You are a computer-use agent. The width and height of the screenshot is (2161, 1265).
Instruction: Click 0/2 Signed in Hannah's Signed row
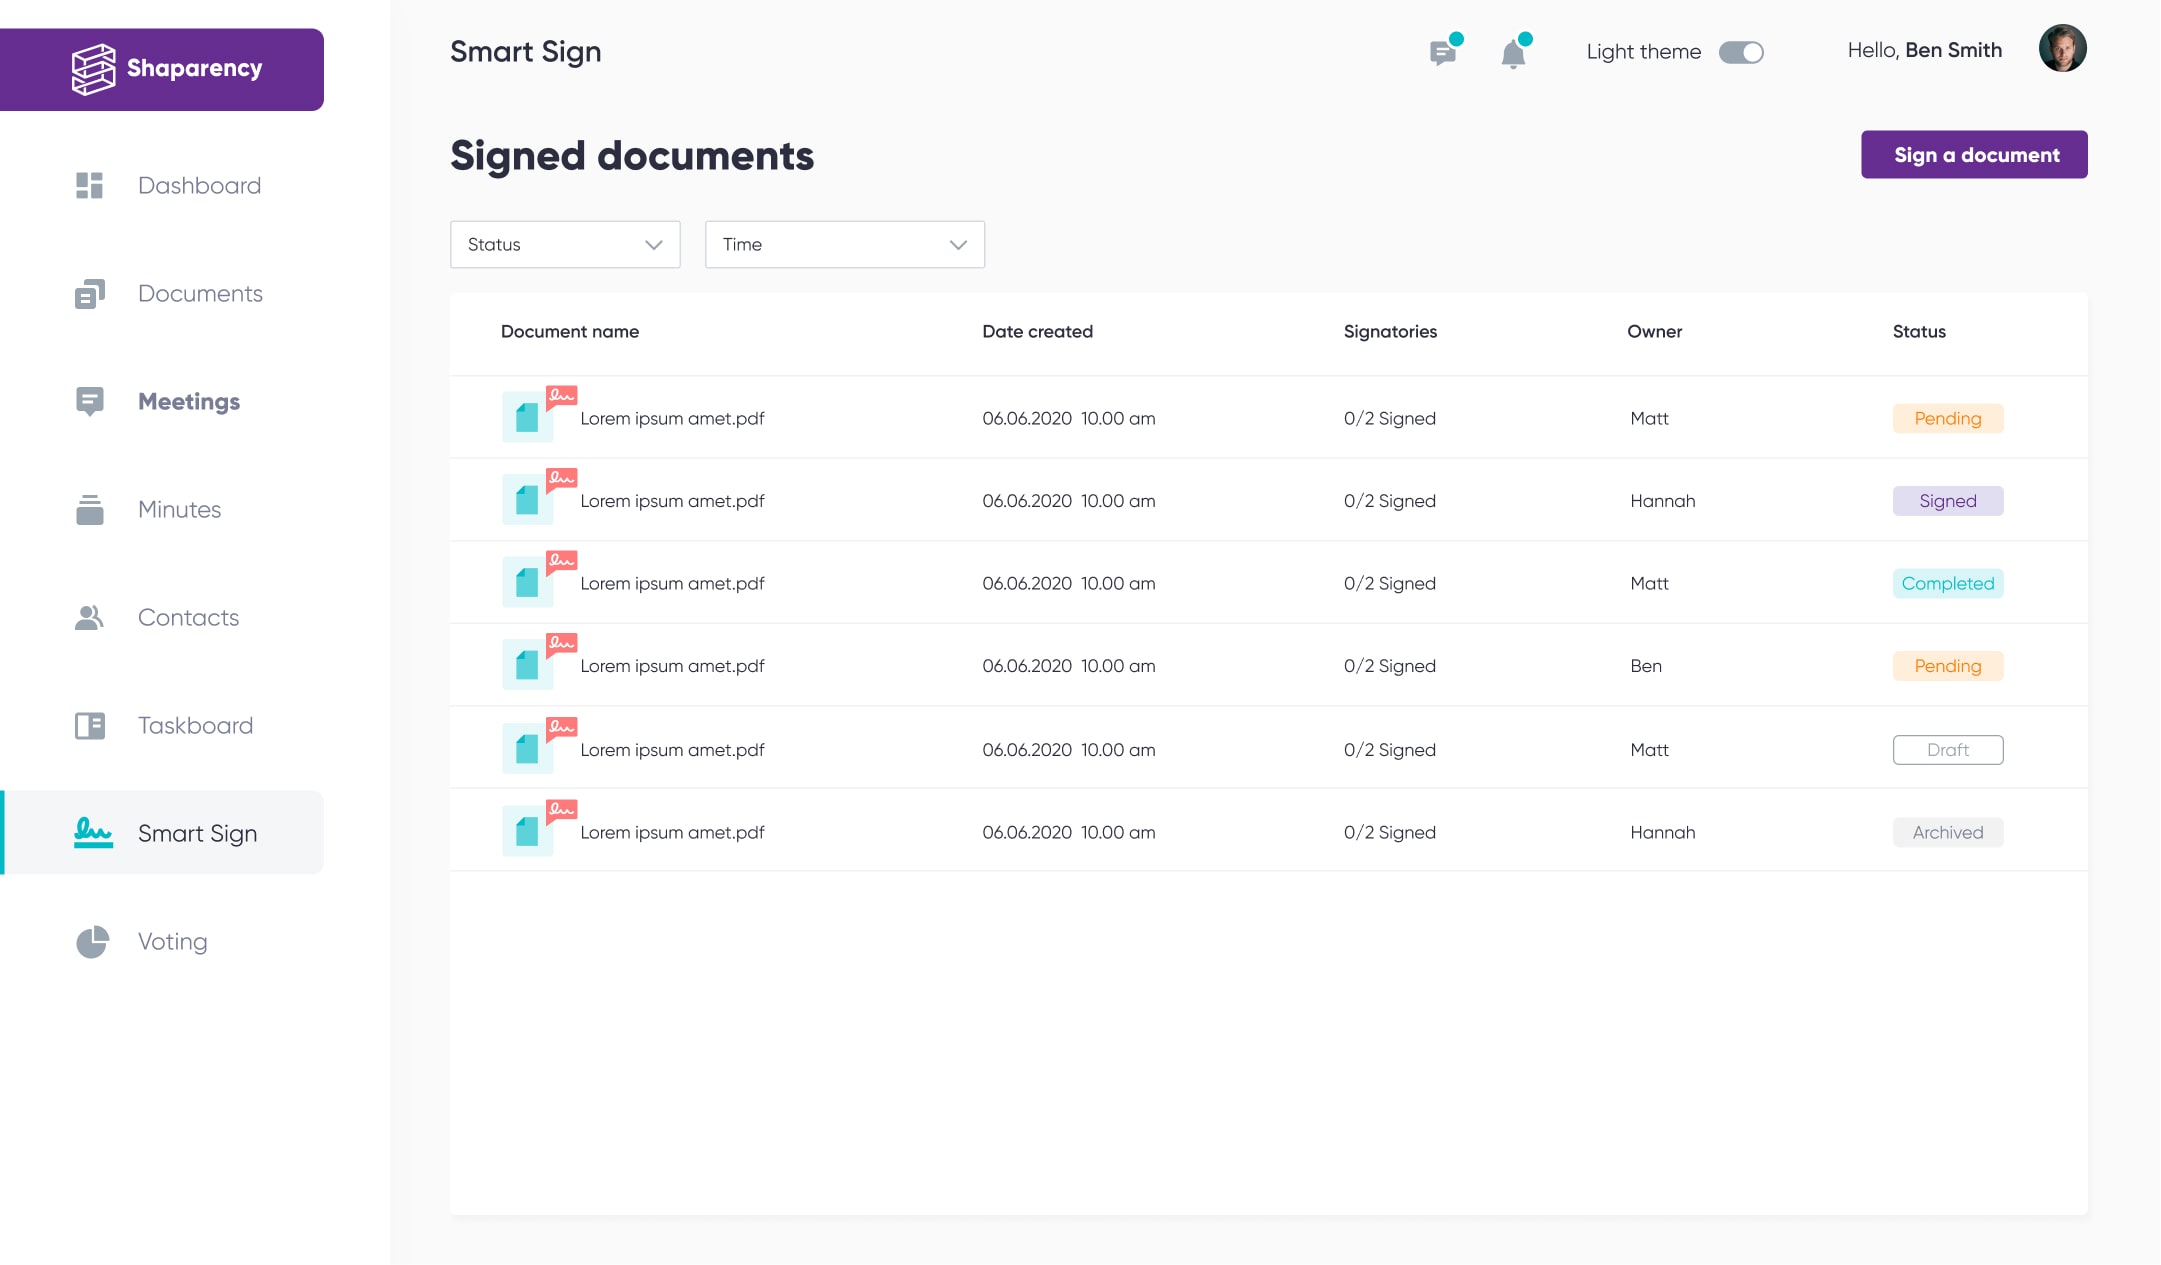point(1389,501)
